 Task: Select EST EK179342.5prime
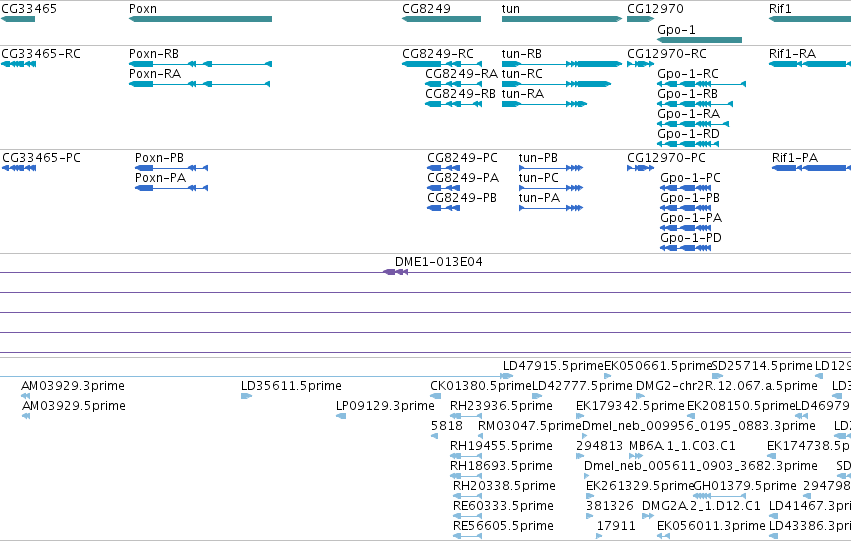point(580,416)
